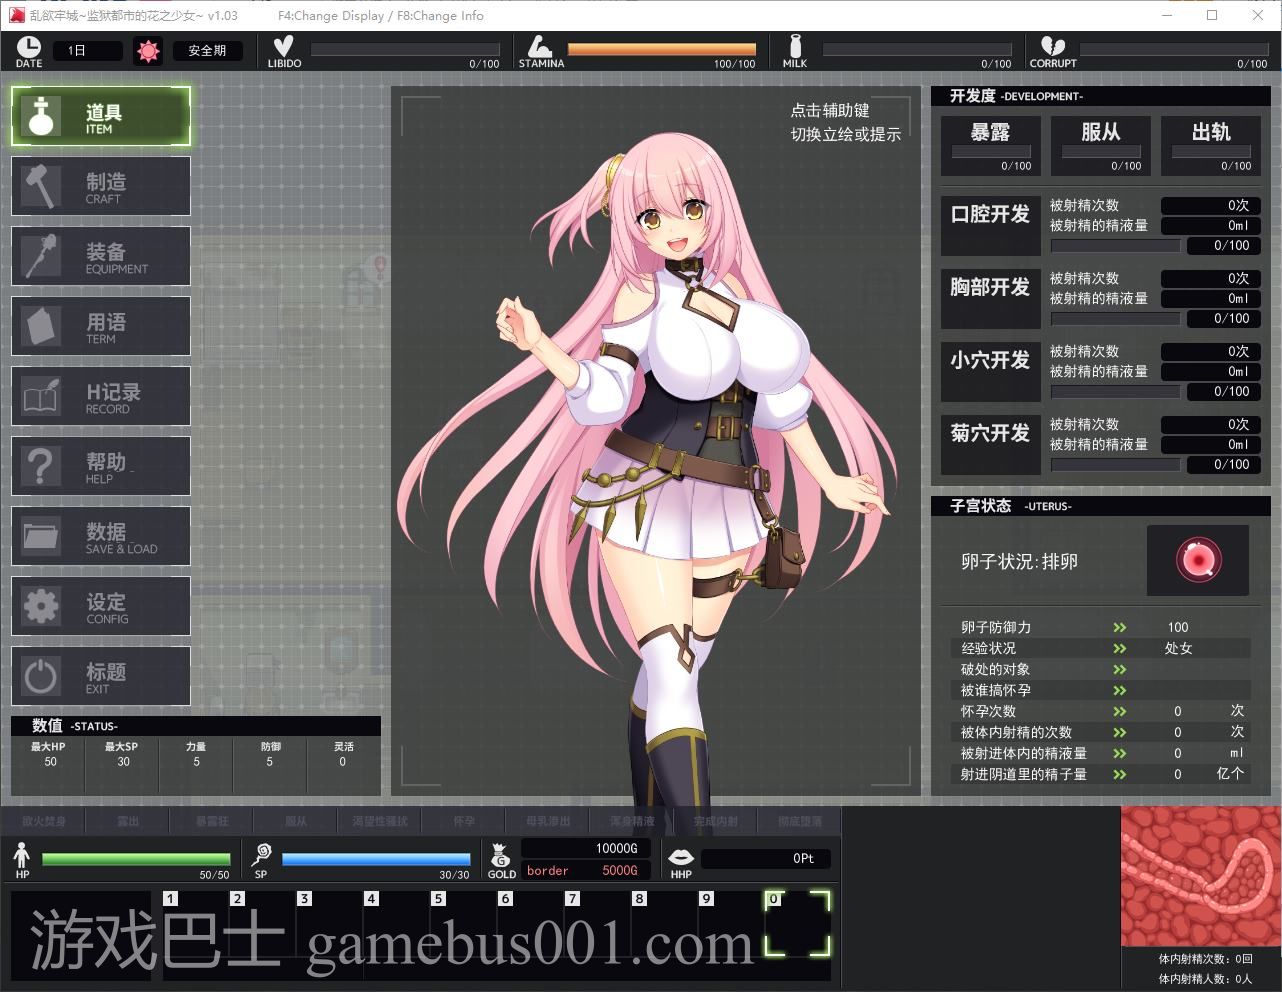Viewport: 1282px width, 992px height.
Task: Click the empty MILK gauge
Action: tap(917, 49)
